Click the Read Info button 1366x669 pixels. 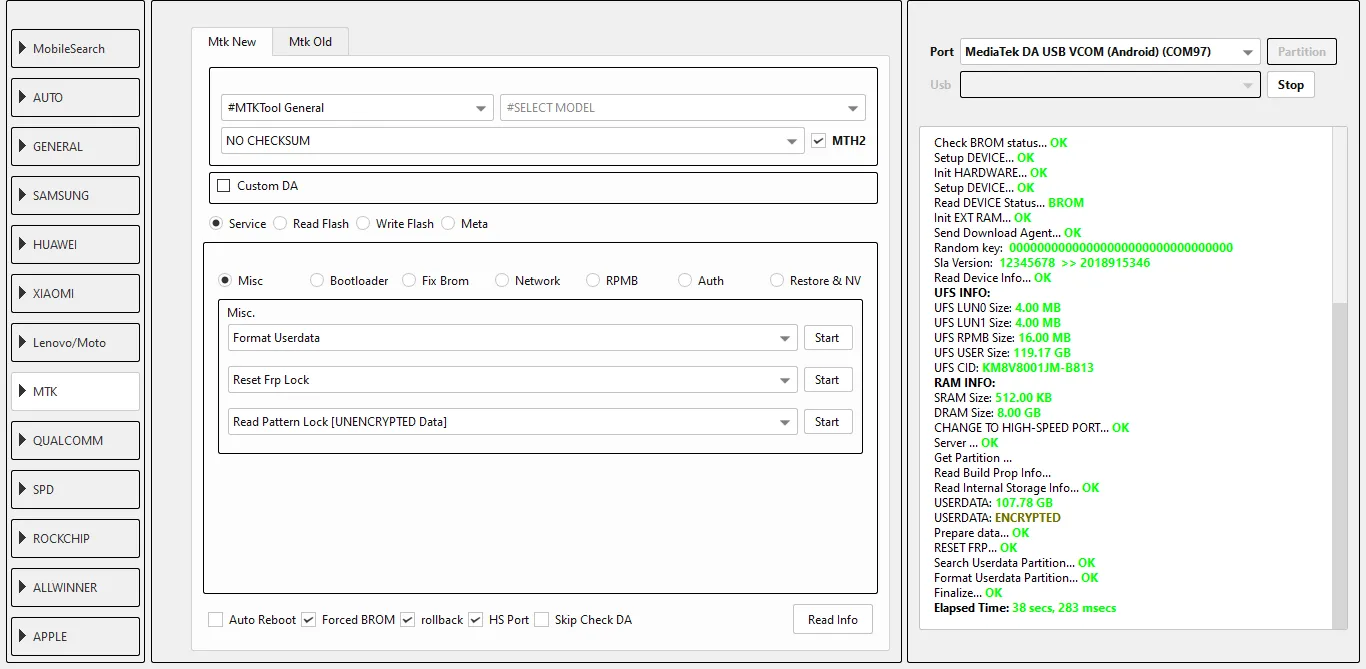point(832,620)
